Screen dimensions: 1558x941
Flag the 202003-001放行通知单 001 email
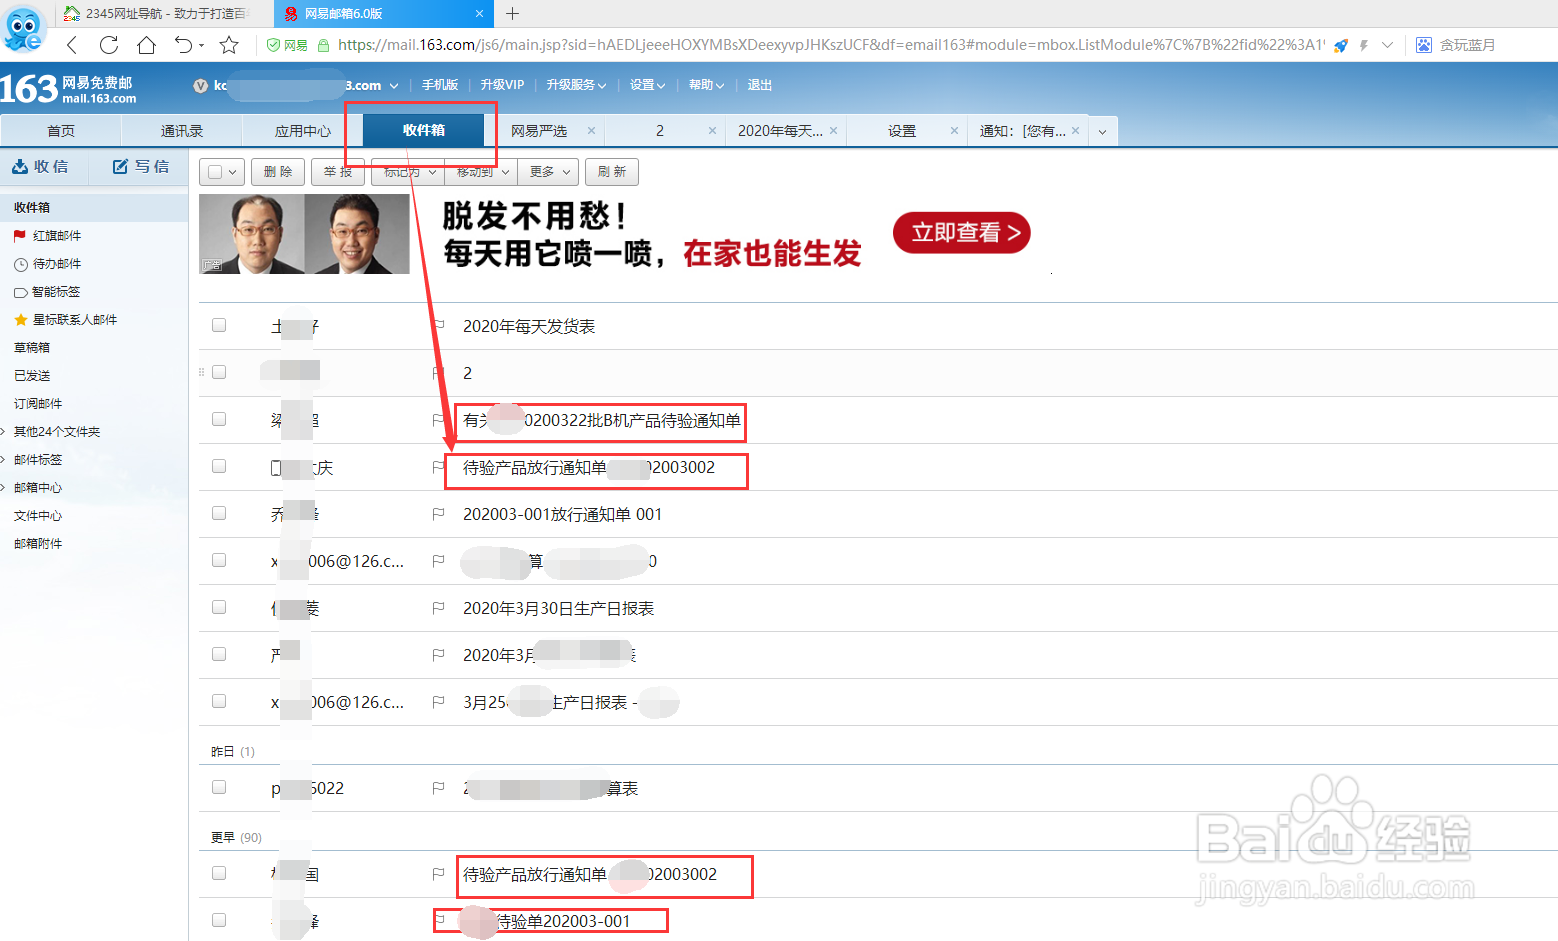point(438,514)
